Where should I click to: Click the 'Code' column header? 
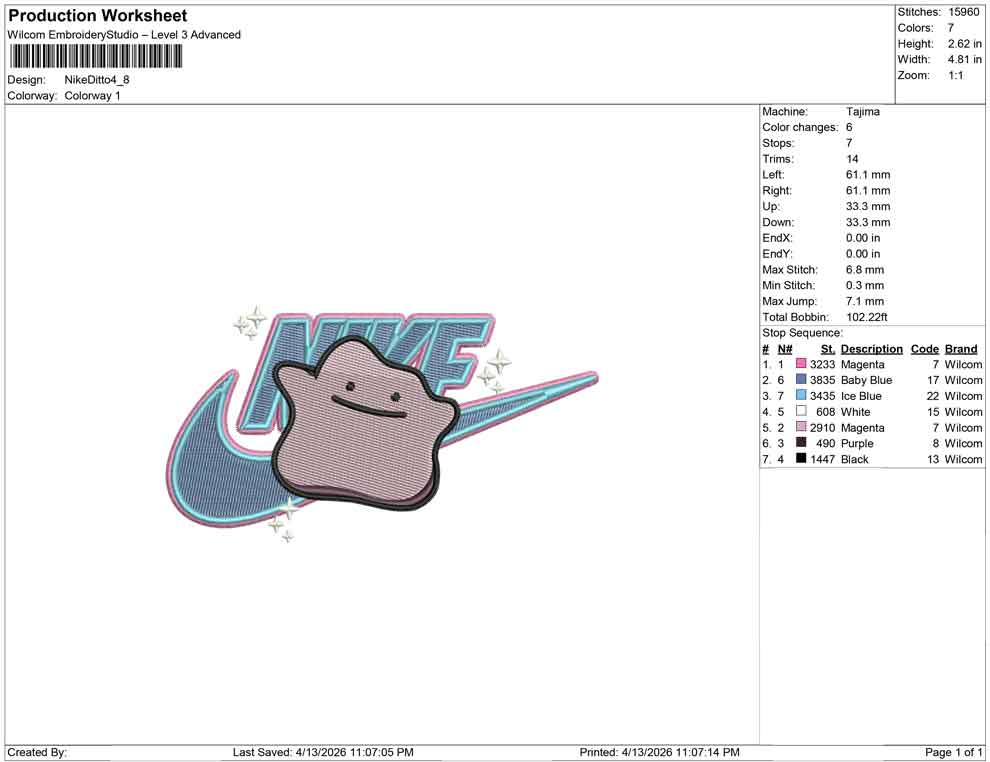tap(924, 349)
